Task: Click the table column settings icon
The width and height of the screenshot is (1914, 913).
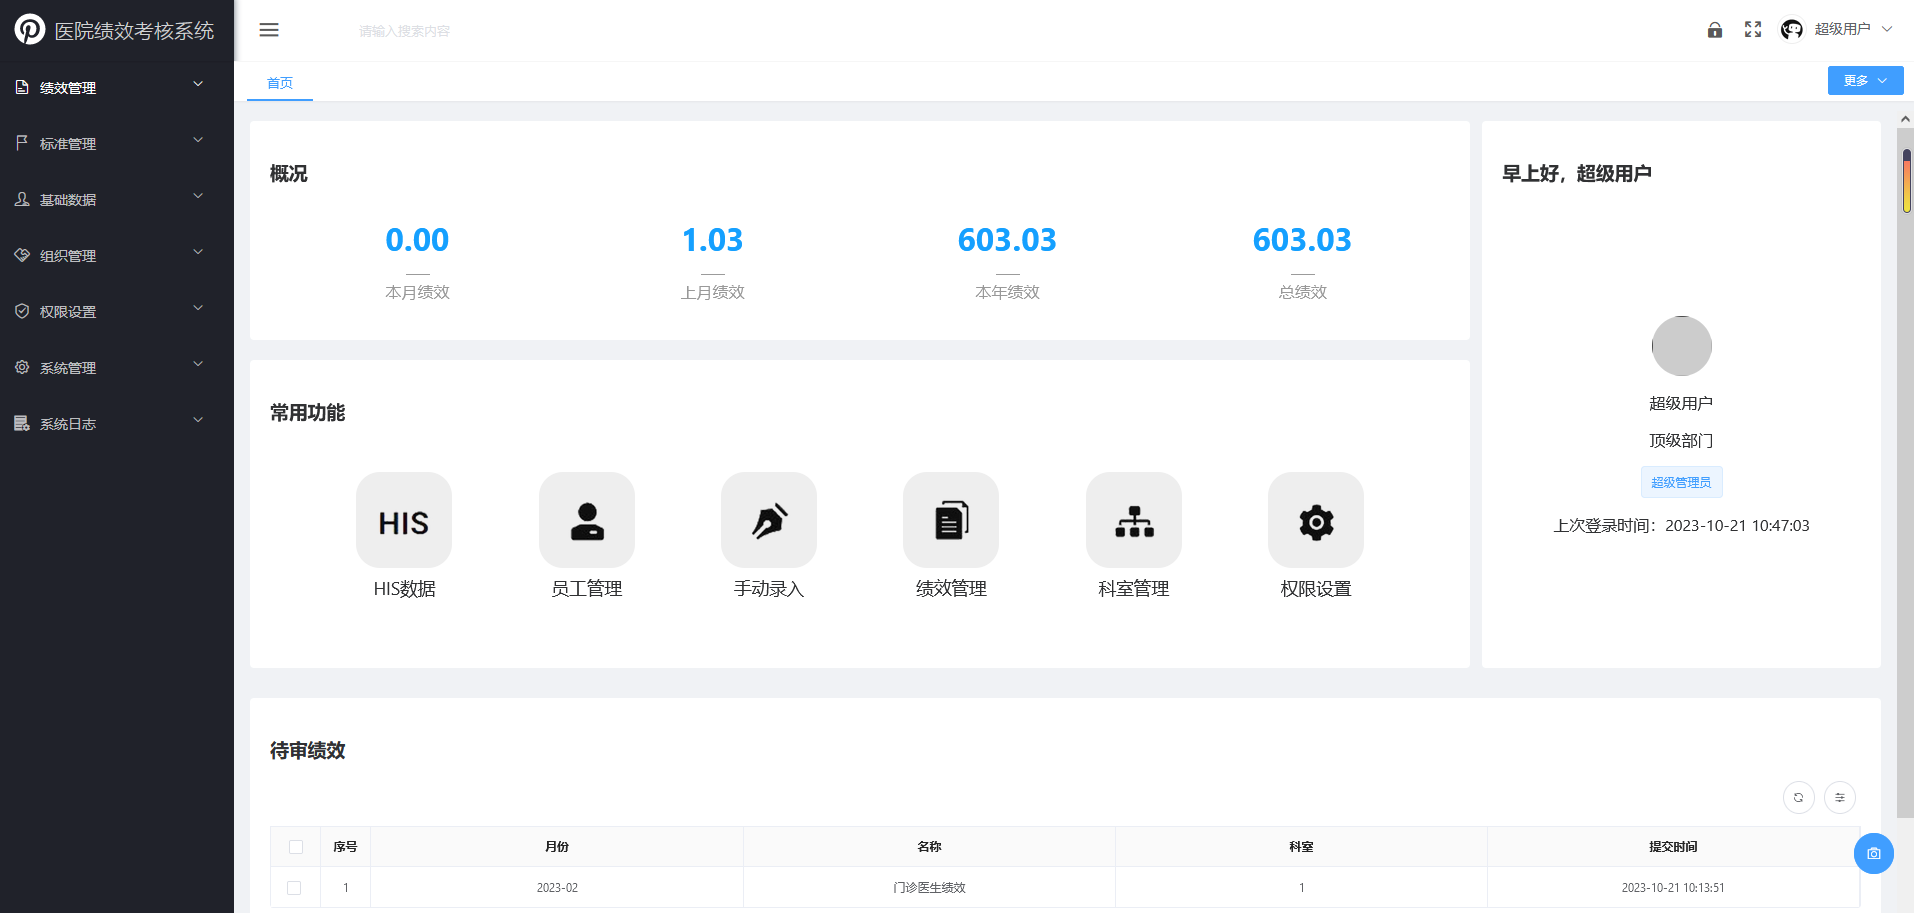Action: coord(1840,797)
